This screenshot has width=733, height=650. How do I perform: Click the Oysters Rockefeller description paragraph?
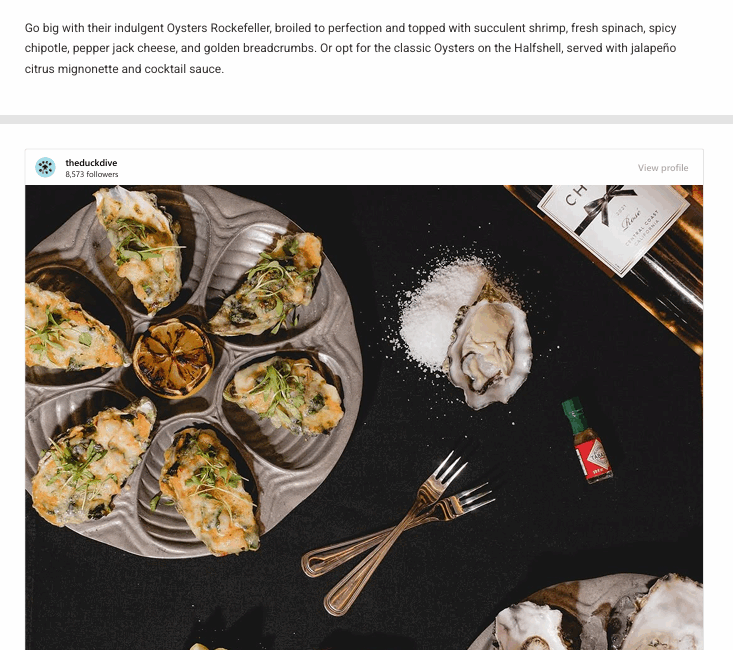351,48
